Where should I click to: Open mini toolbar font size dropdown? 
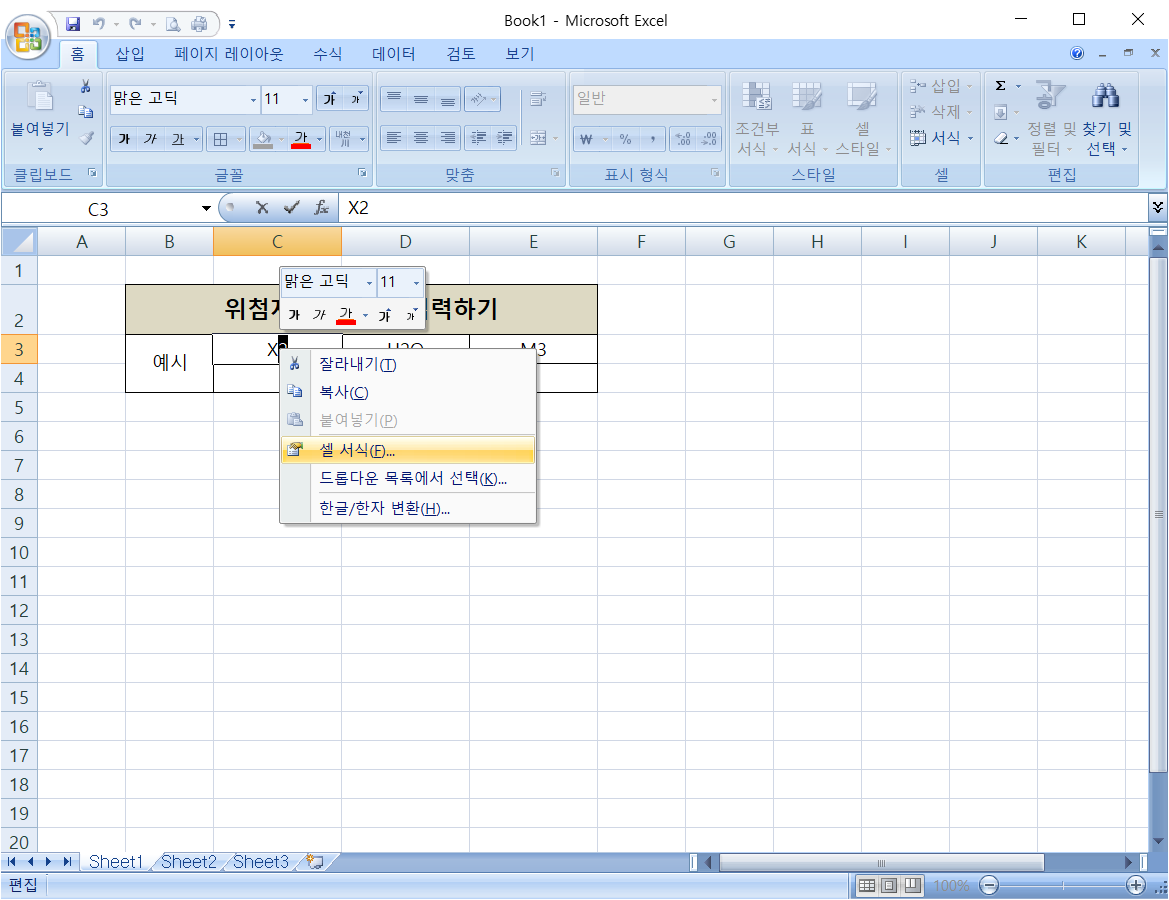pyautogui.click(x=416, y=283)
